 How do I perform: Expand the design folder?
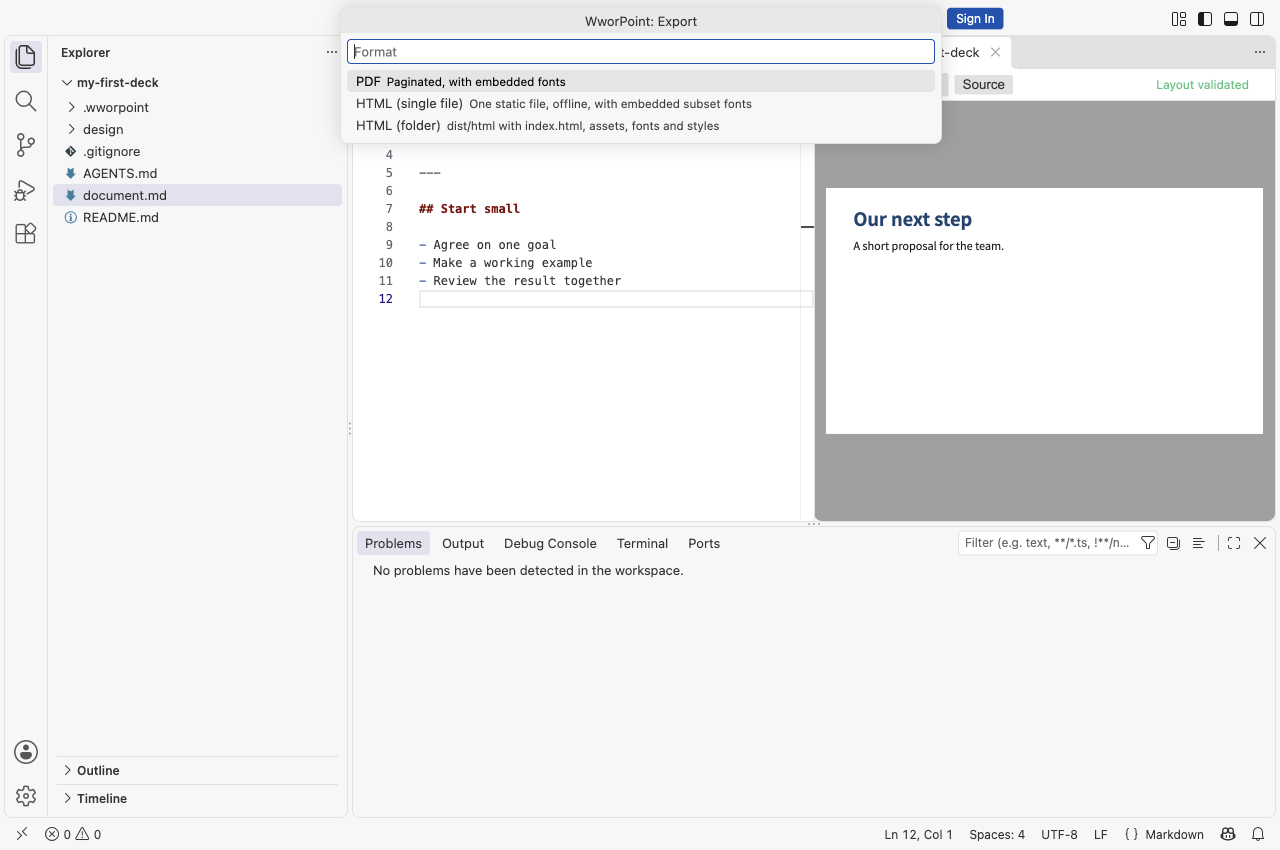[x=198, y=129]
